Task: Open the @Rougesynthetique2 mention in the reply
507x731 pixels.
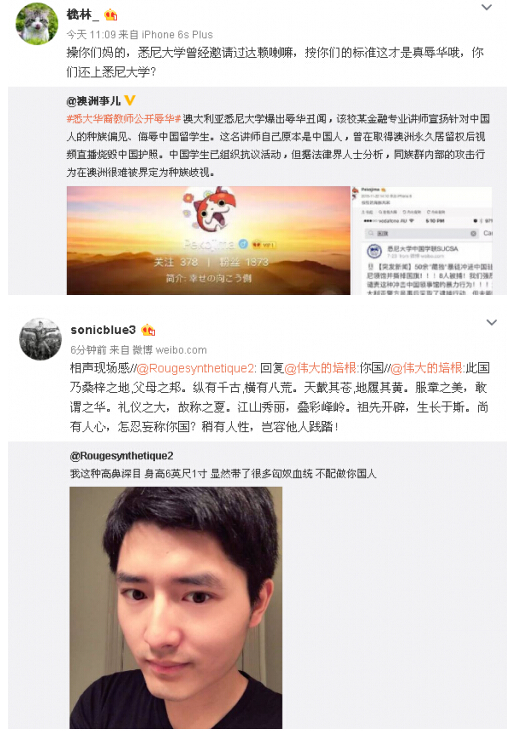Action: 196,368
